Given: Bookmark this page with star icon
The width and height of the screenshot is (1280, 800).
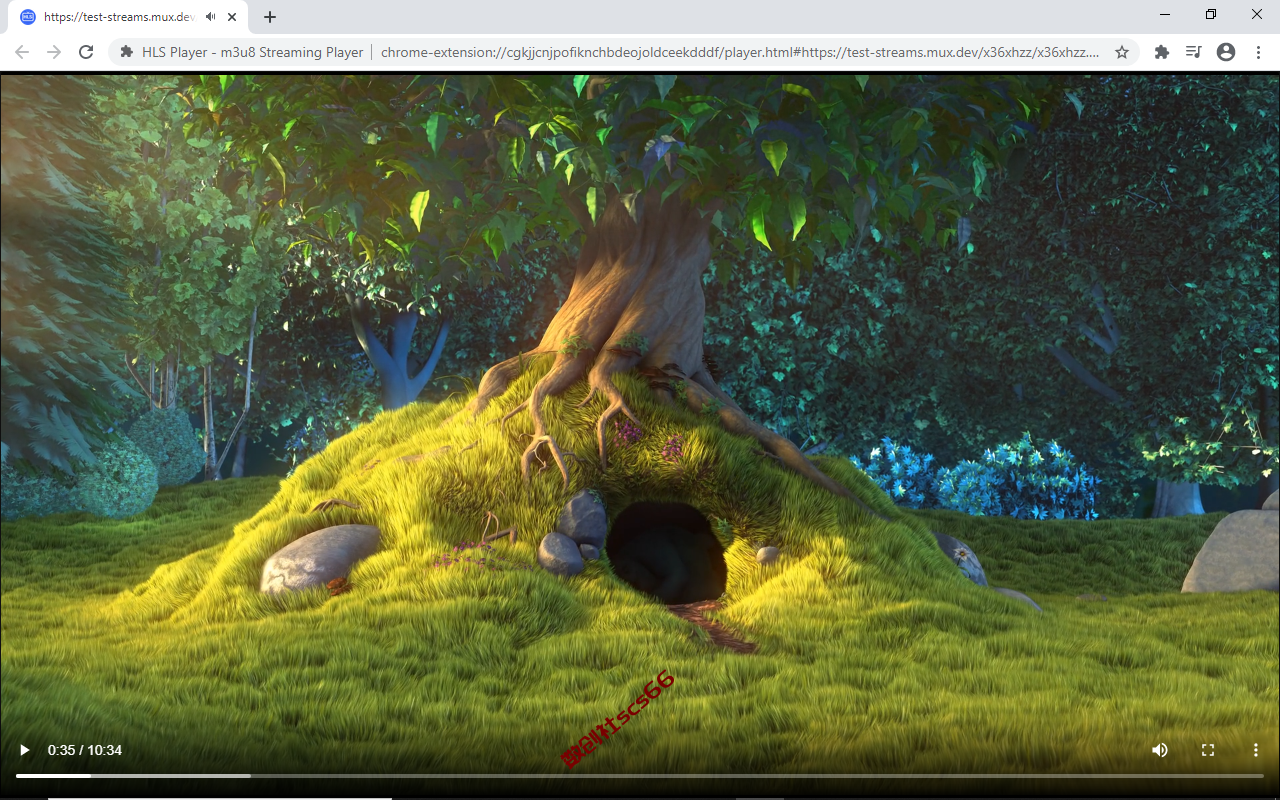Looking at the screenshot, I should tap(1122, 52).
